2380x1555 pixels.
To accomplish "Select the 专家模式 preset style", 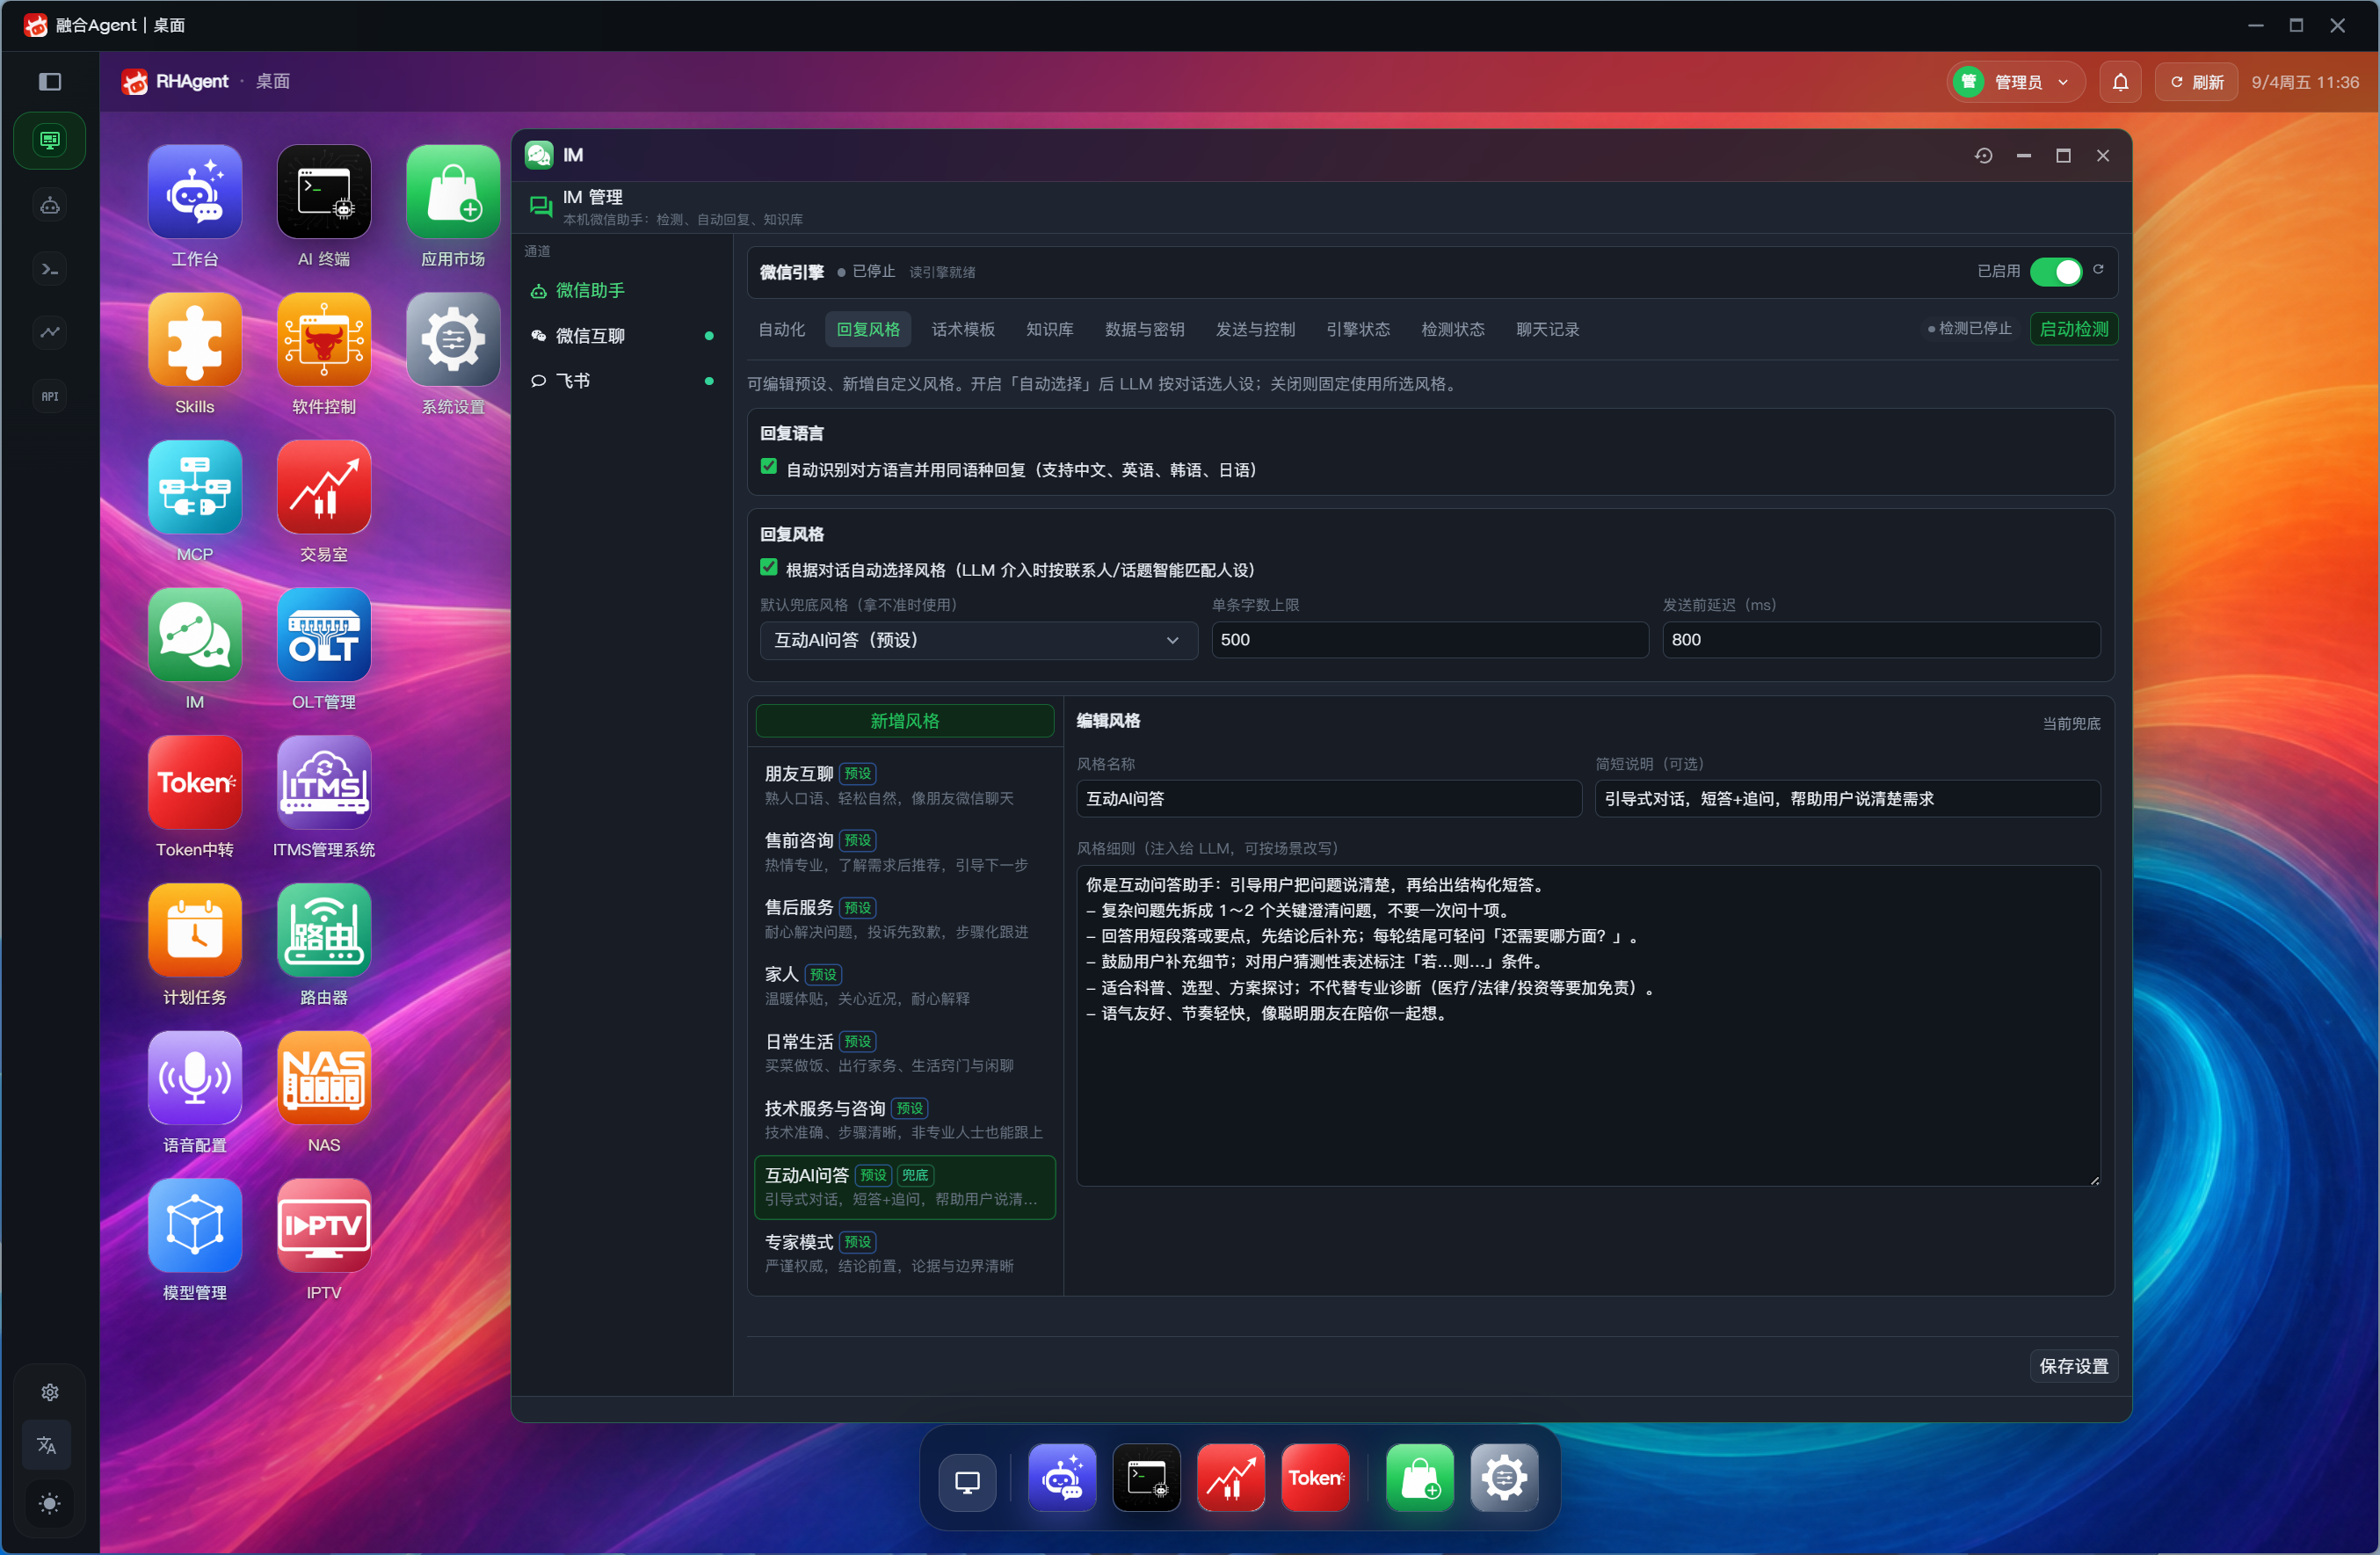I will coord(905,1253).
